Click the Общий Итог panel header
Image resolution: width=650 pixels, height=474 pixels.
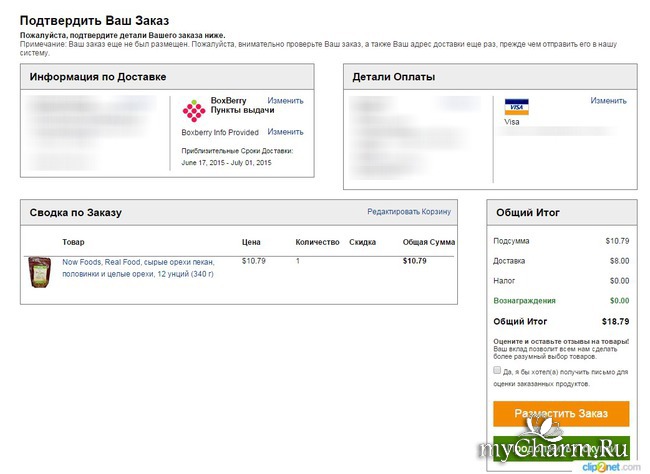pyautogui.click(x=528, y=213)
